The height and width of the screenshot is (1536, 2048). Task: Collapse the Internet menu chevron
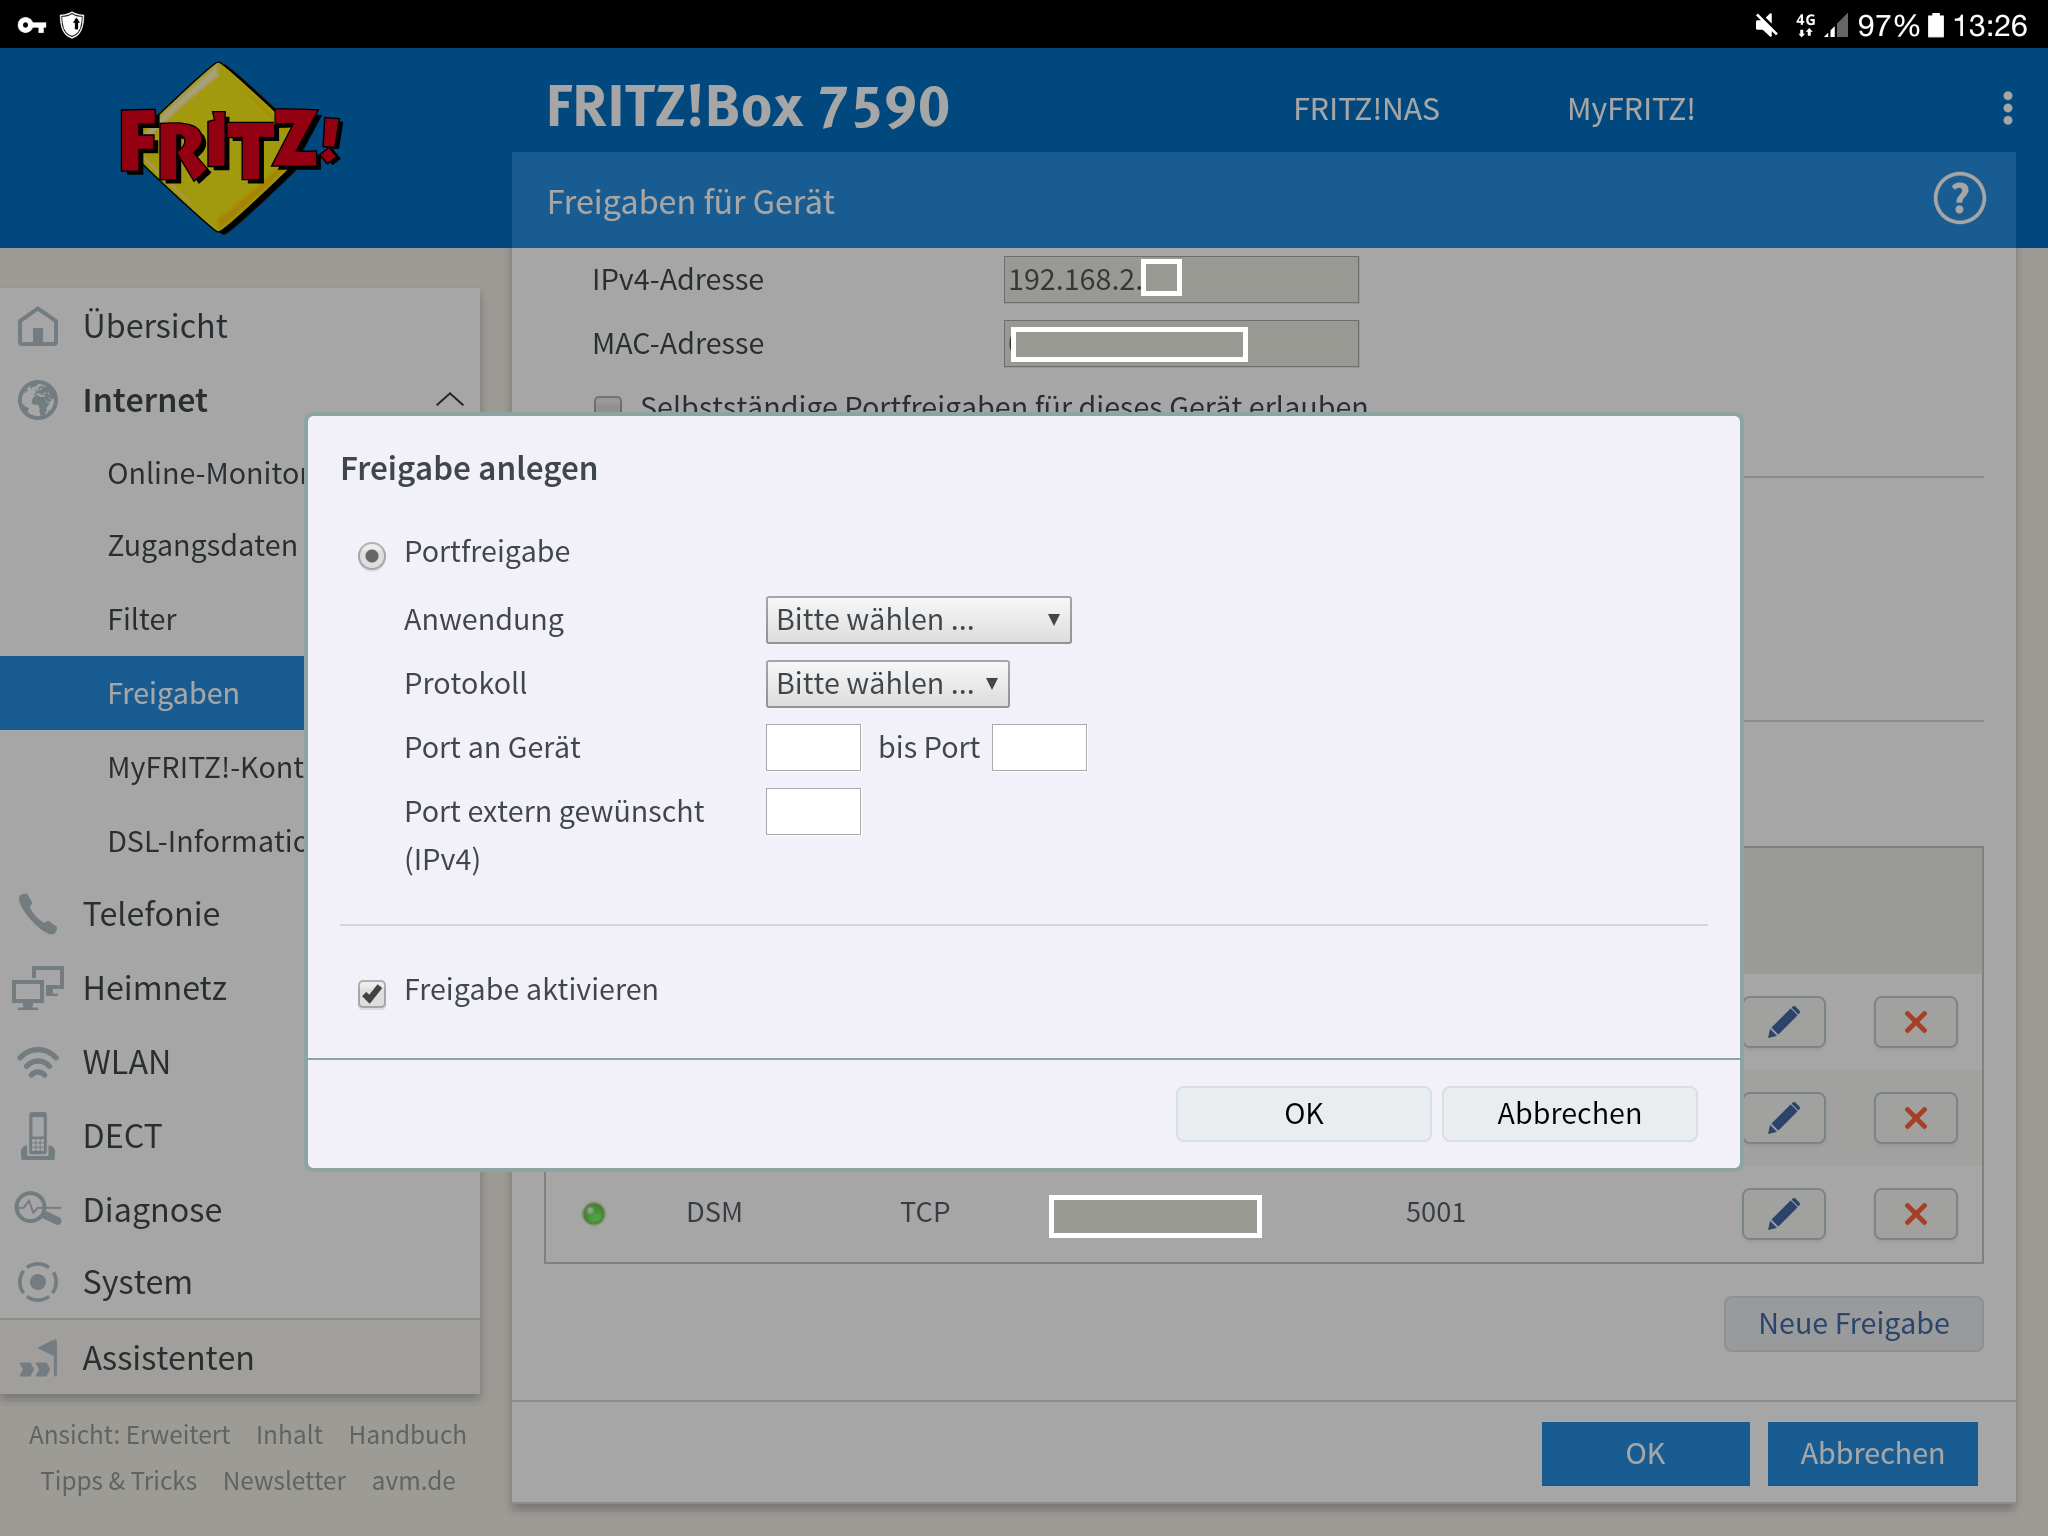pyautogui.click(x=450, y=400)
